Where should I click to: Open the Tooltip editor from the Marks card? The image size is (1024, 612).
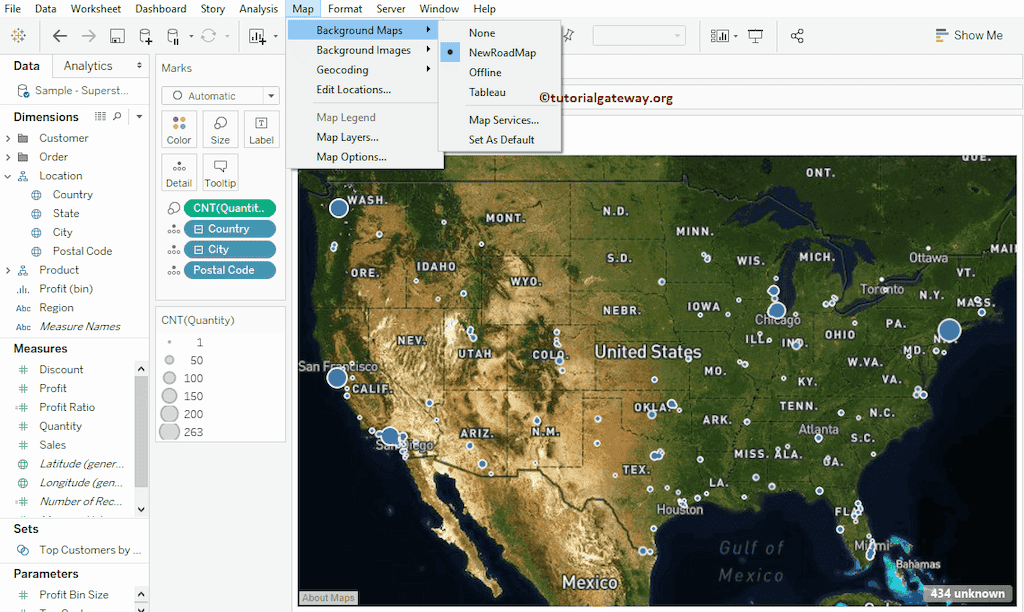point(220,172)
